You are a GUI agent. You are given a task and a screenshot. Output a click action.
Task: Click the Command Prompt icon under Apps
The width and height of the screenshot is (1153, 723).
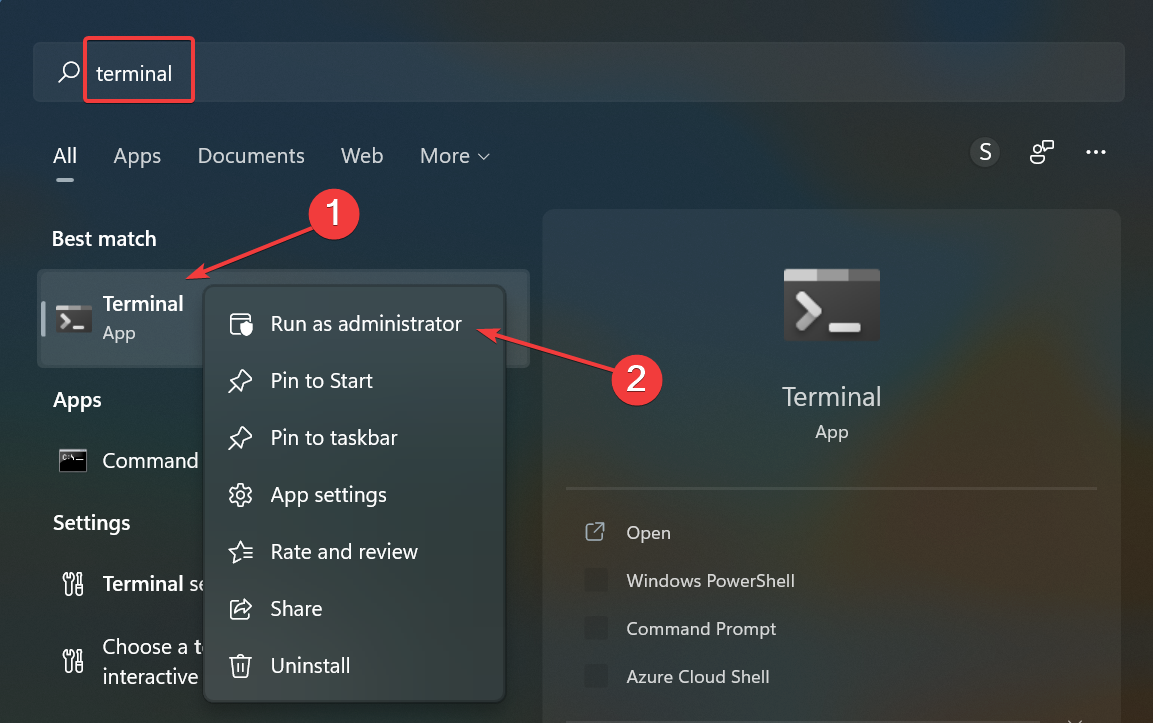[73, 460]
